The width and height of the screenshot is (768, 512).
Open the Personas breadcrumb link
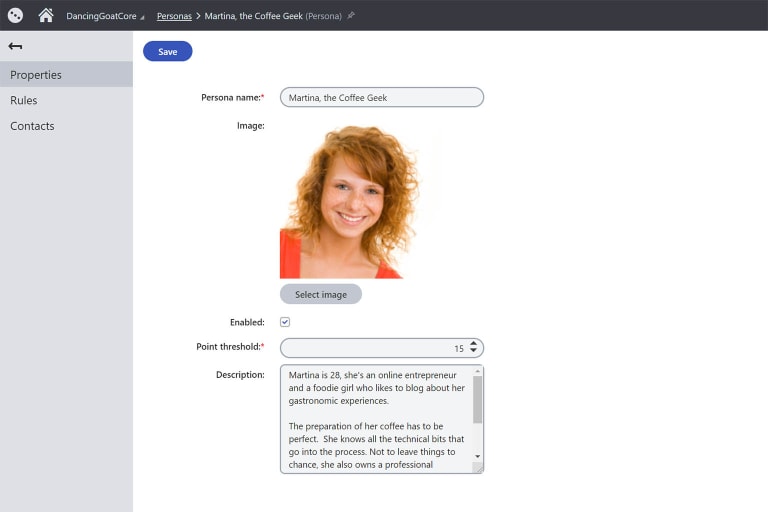[174, 16]
